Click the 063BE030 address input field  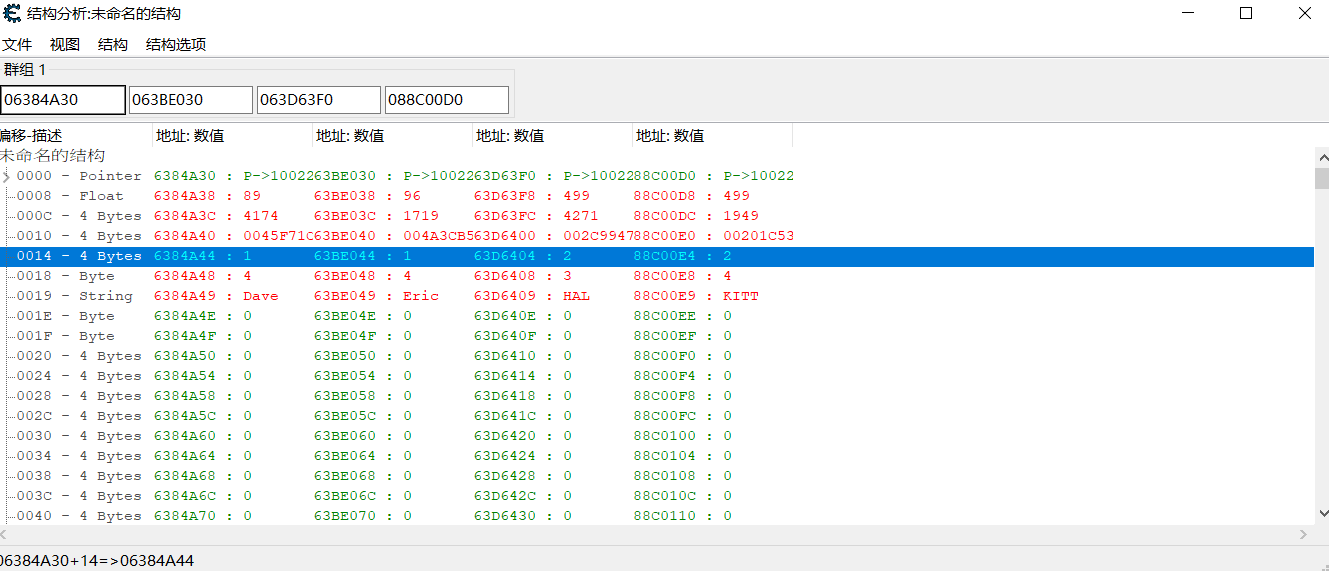click(x=191, y=100)
